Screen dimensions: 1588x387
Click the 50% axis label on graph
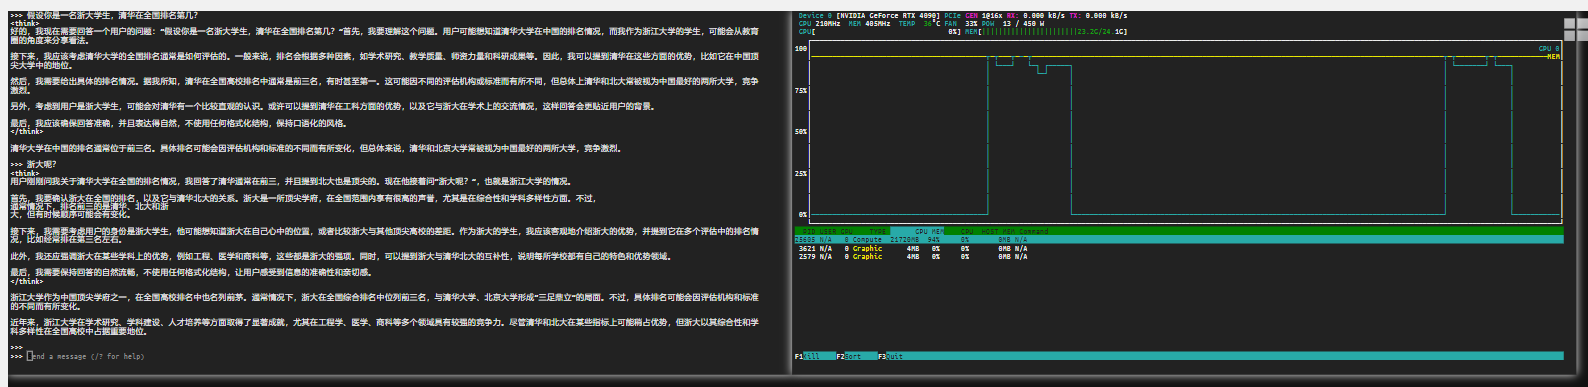[x=801, y=131]
